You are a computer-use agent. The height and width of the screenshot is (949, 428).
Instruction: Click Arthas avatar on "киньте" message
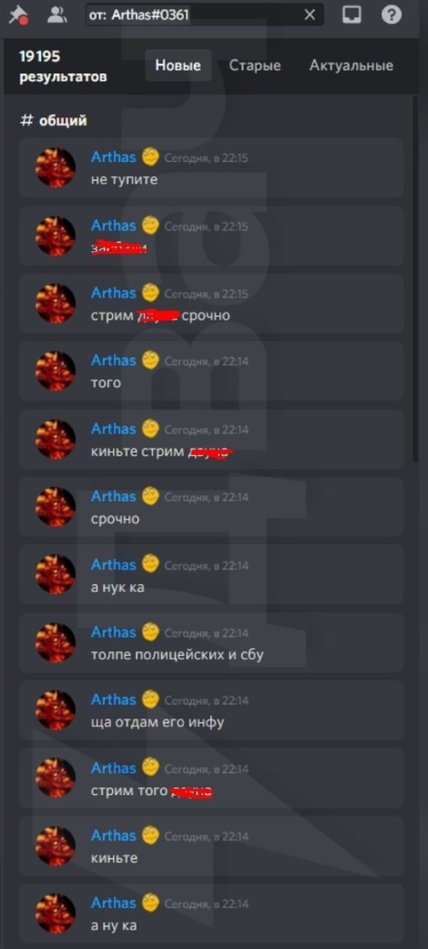coord(56,846)
